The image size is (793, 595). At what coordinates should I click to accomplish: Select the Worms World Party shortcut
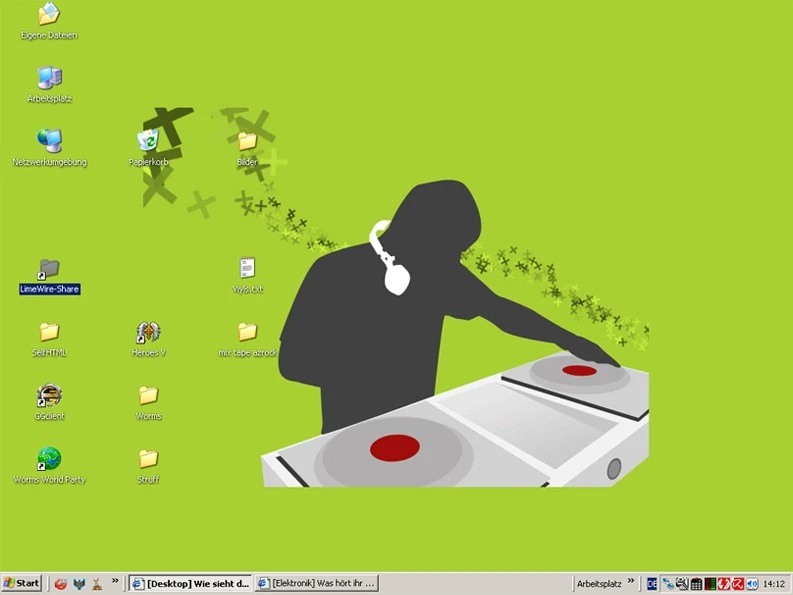pos(49,459)
